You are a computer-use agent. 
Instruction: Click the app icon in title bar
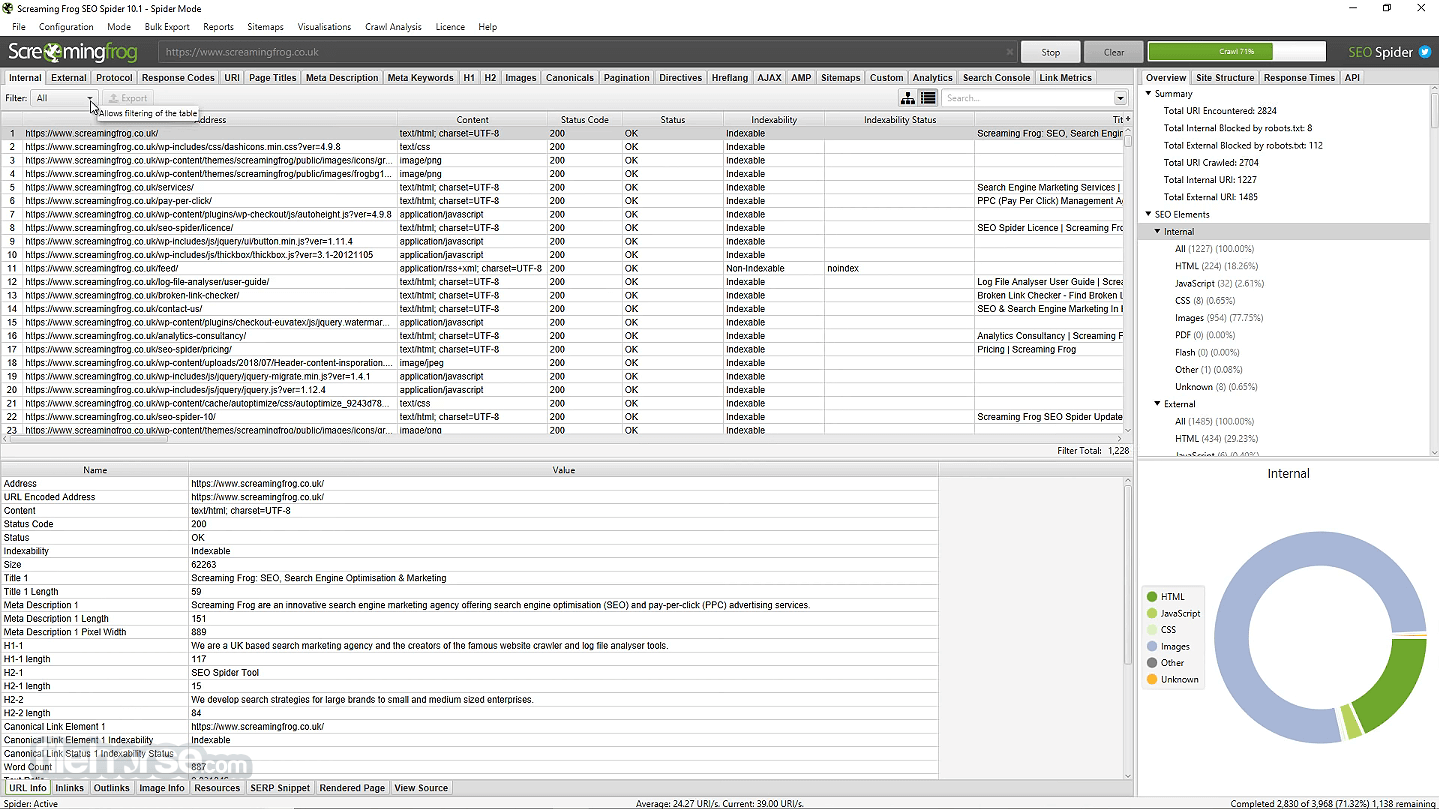point(8,8)
